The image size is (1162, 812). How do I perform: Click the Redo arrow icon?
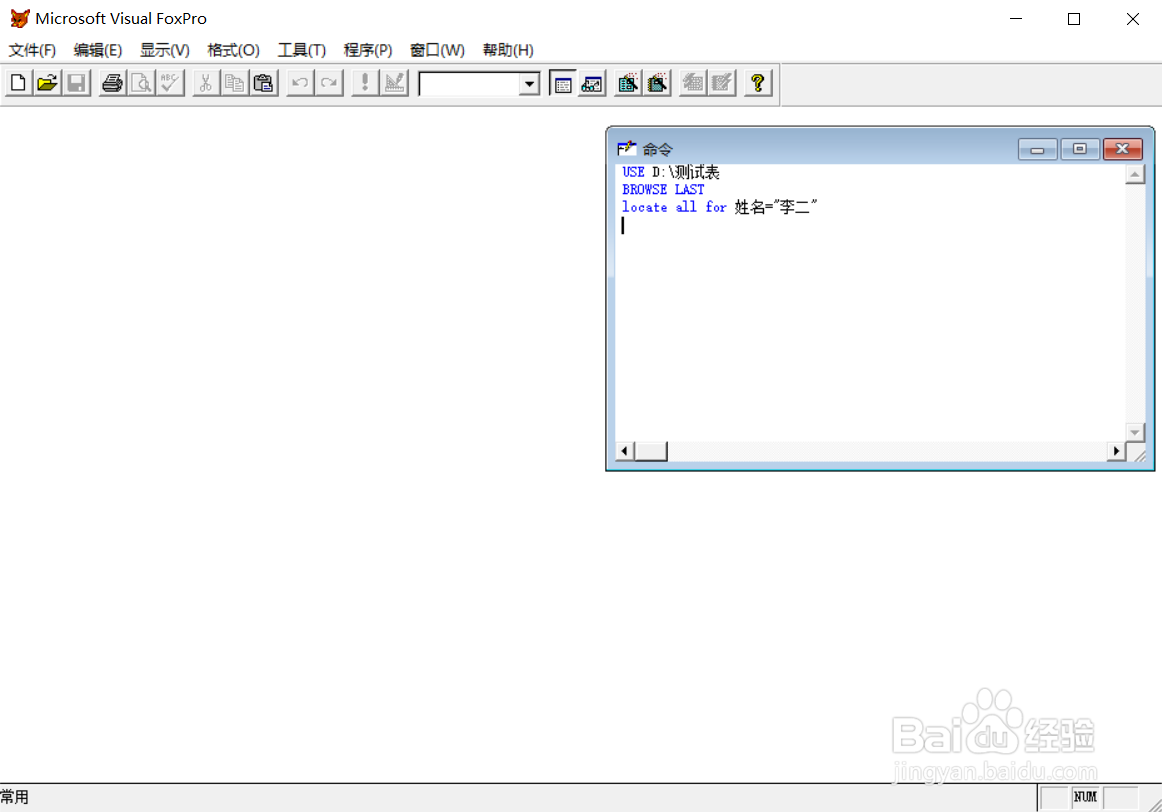coord(329,83)
